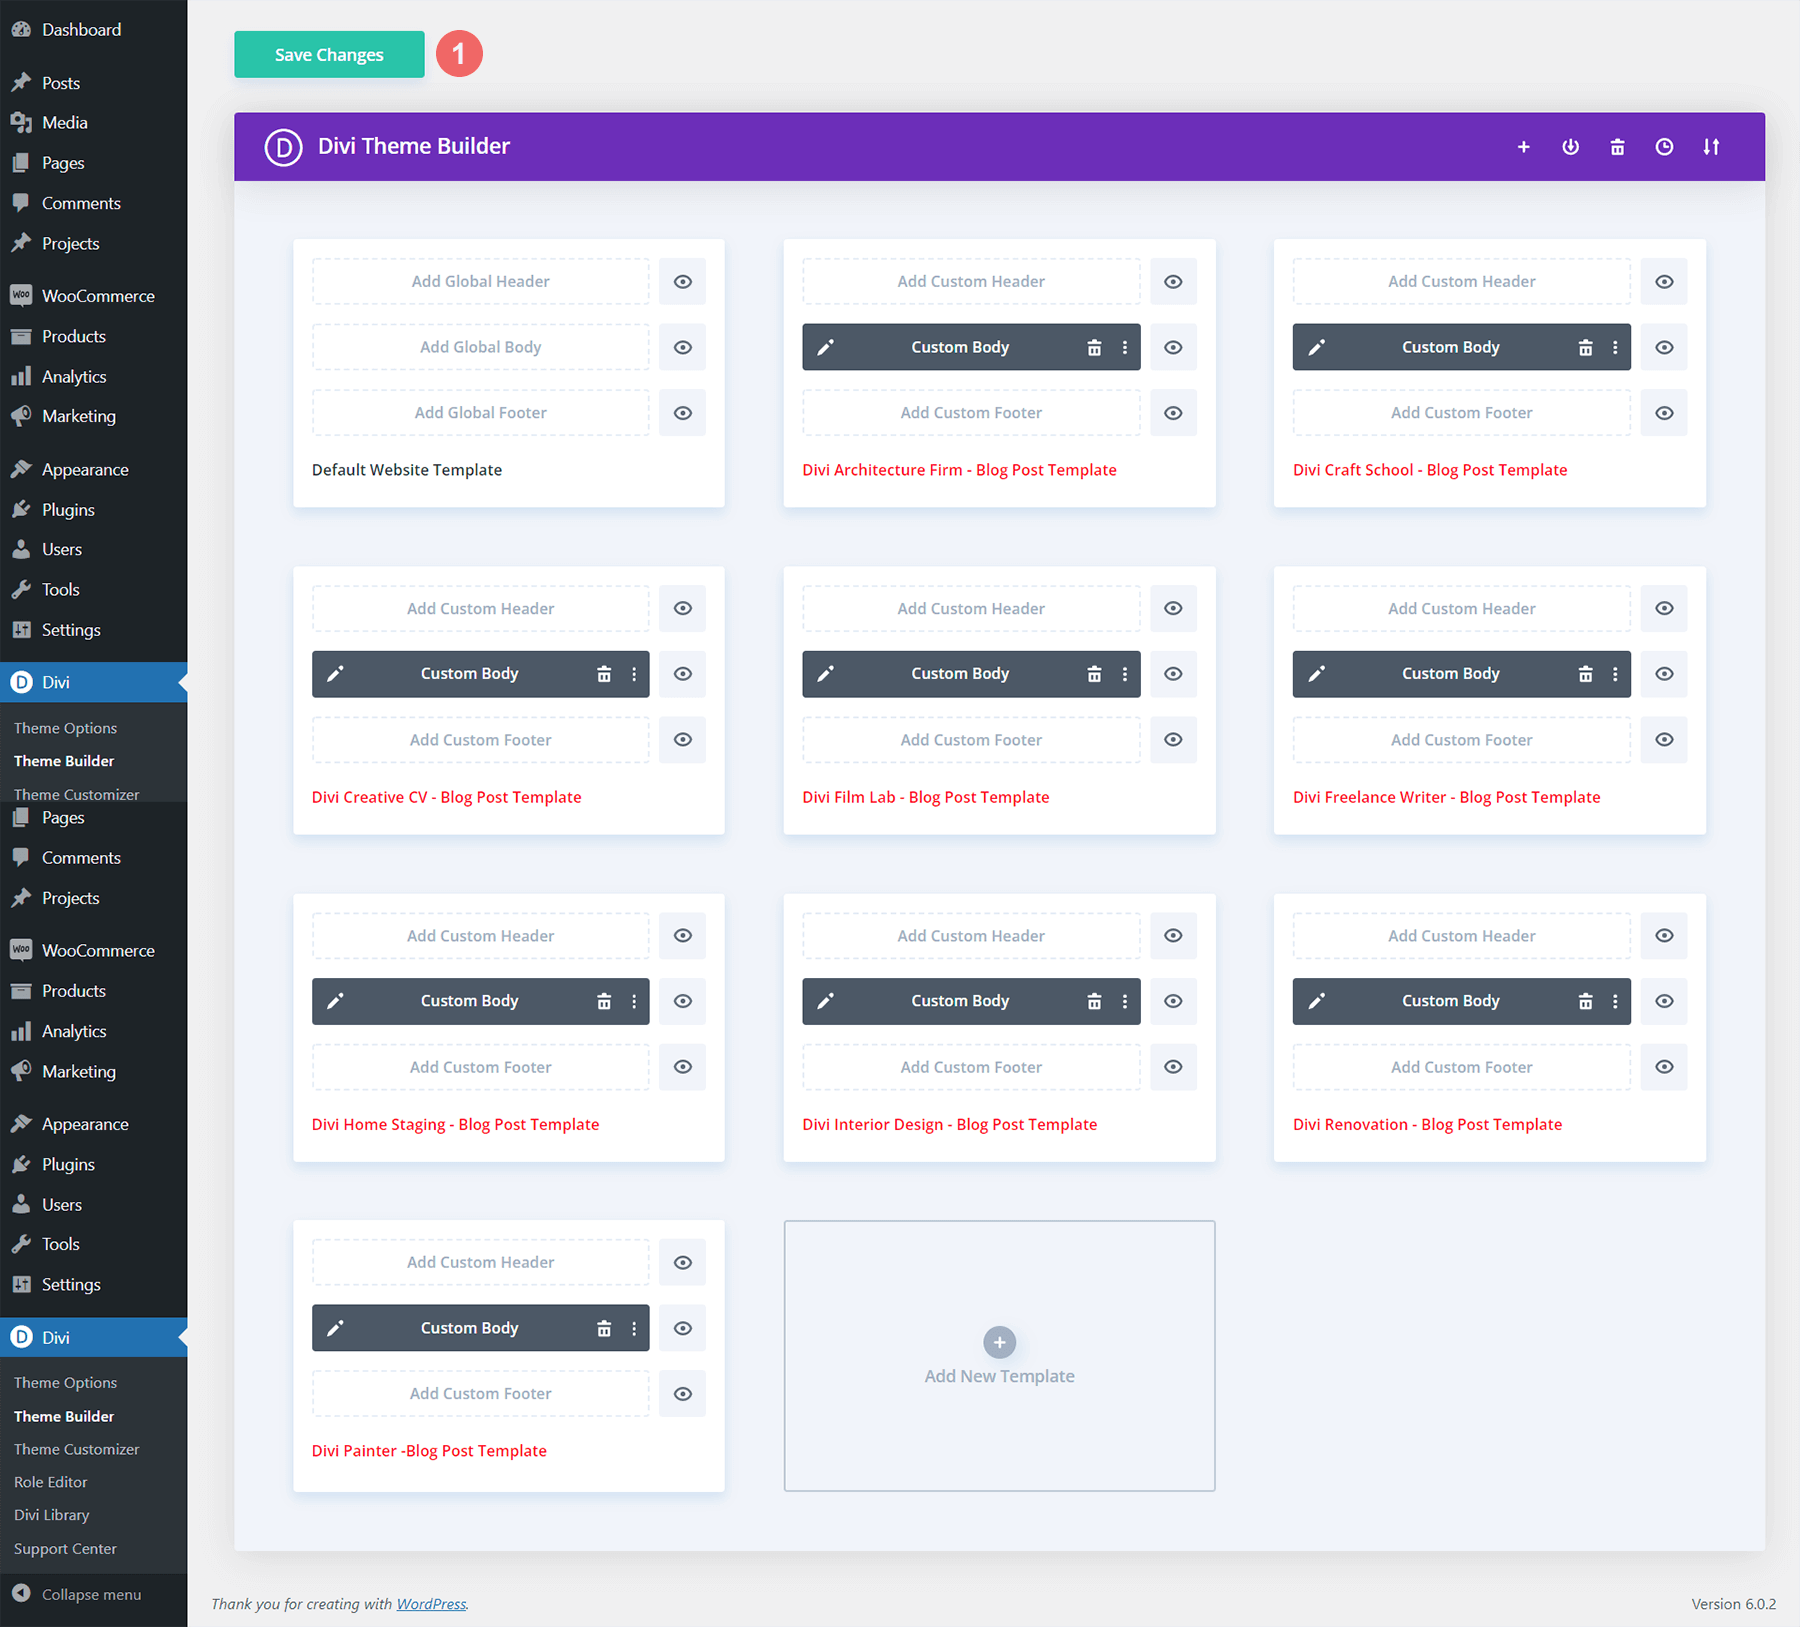Open more options menu for Home Staging Custom Body
This screenshot has width=1800, height=1627.
pos(634,1001)
